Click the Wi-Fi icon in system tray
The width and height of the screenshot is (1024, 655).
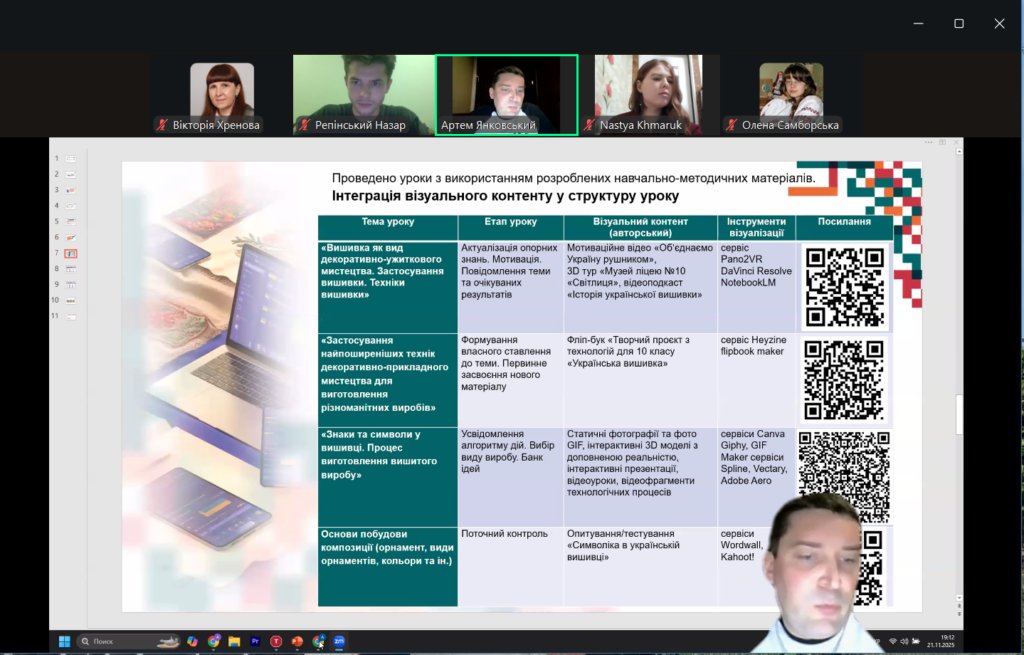click(893, 641)
